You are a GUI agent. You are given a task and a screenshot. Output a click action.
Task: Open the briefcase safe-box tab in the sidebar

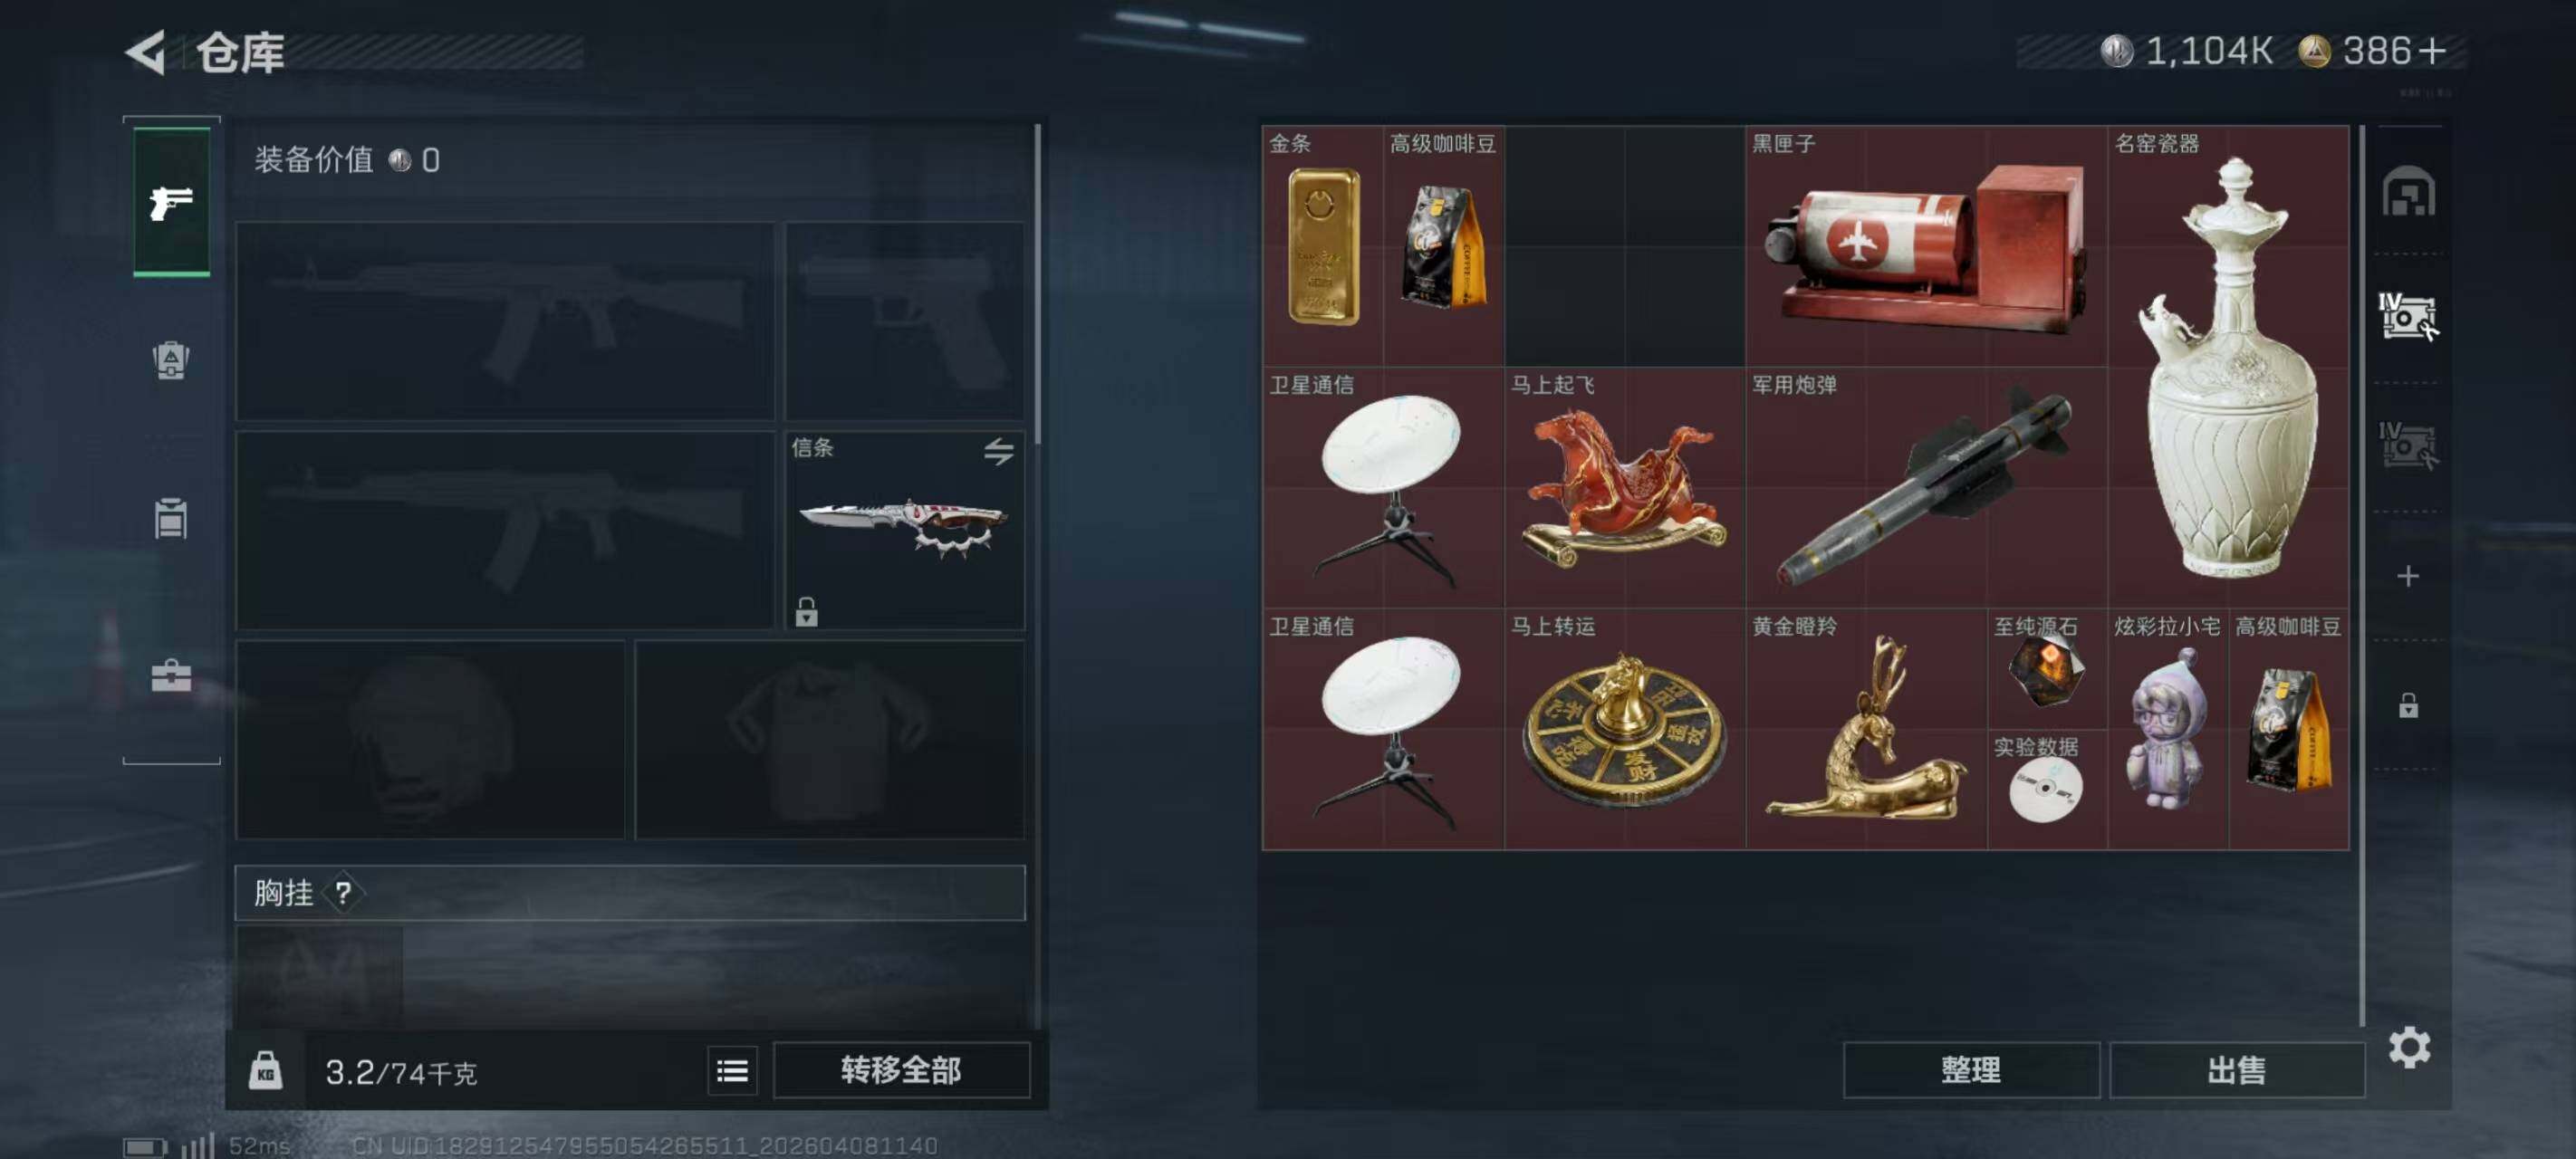click(171, 676)
